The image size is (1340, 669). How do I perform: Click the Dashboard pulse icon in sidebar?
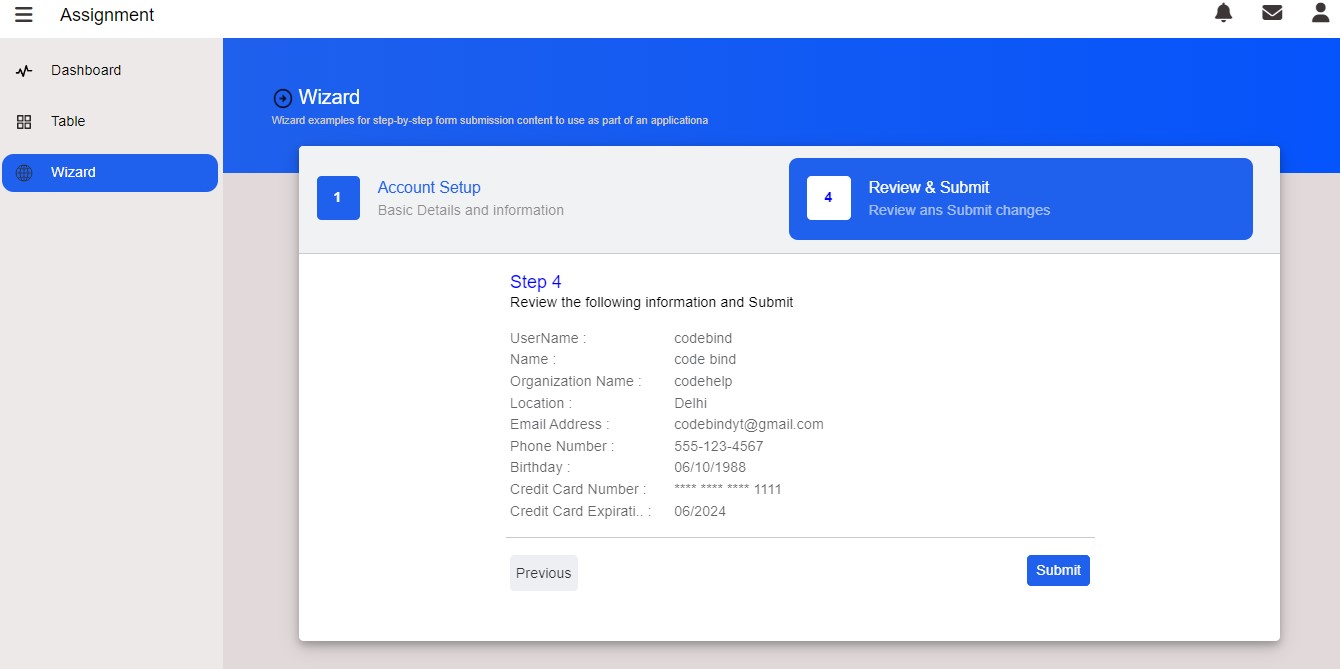[24, 71]
